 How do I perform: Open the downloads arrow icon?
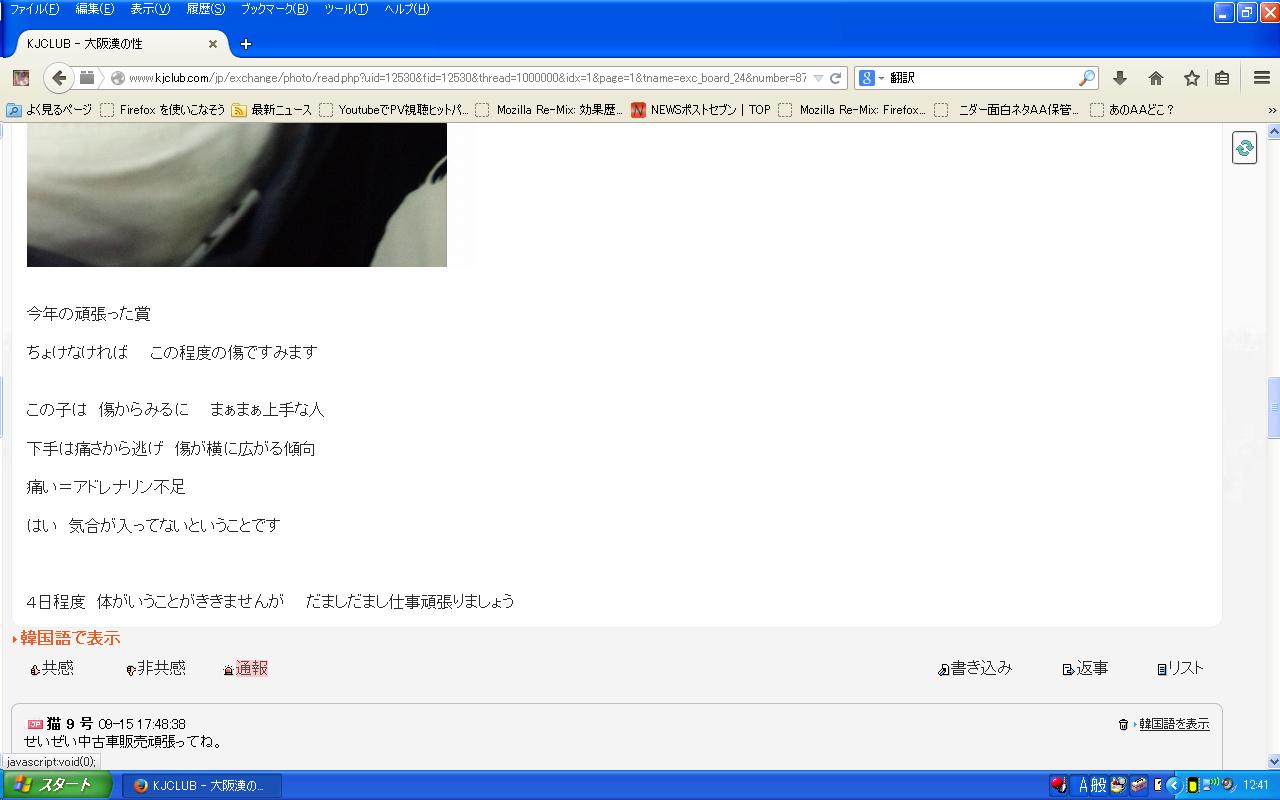(1120, 78)
